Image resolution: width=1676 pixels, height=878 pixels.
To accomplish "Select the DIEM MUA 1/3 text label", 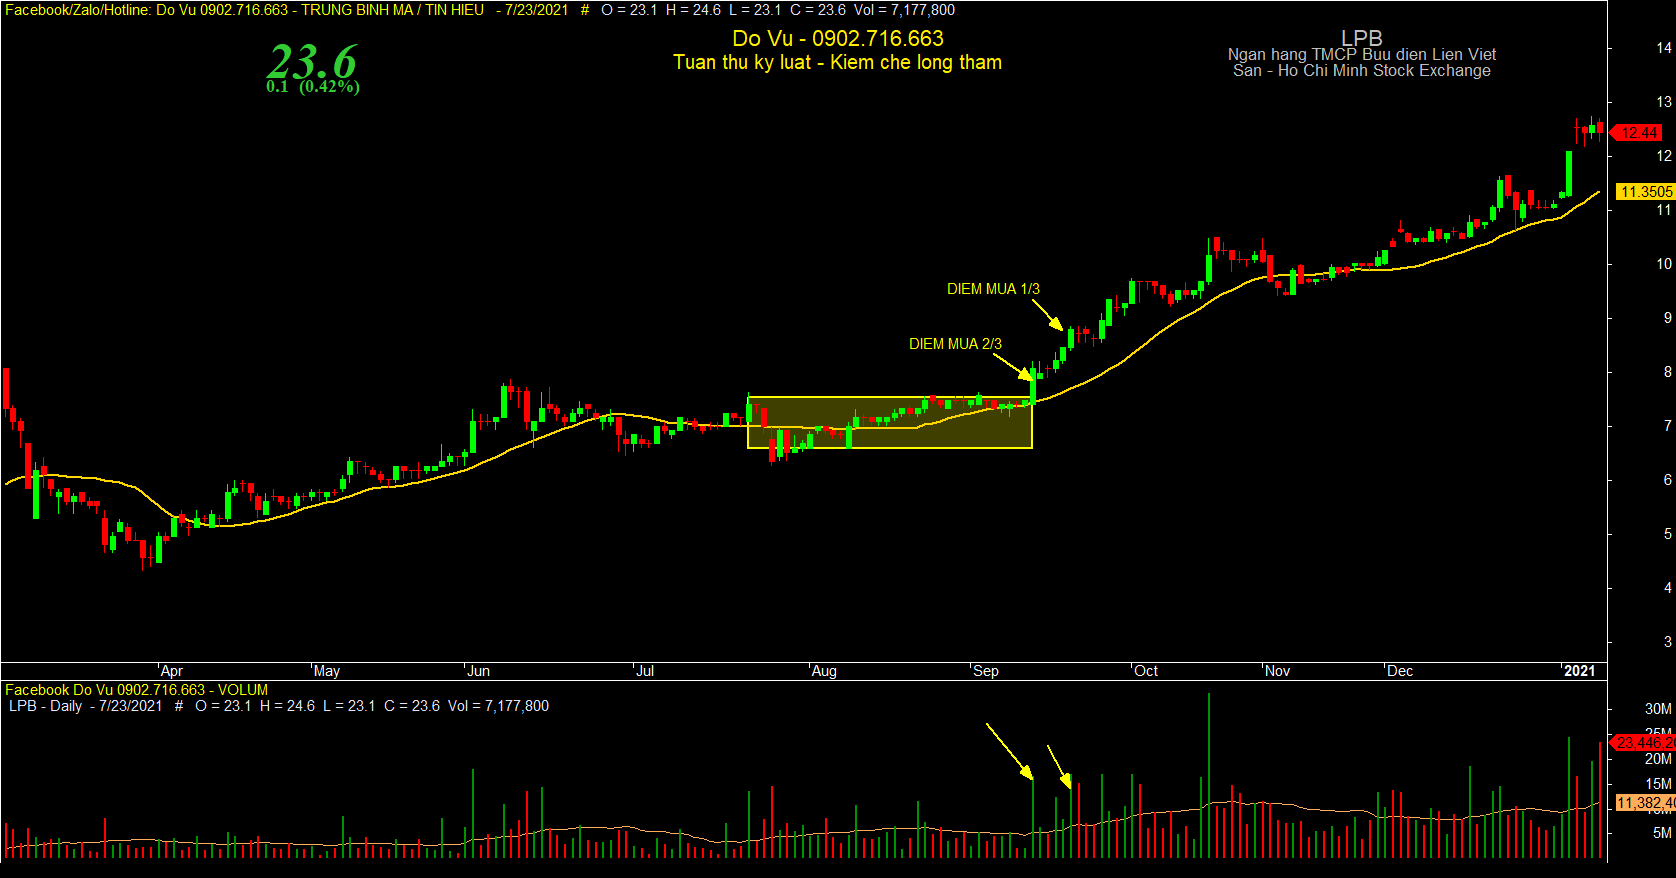I will [x=993, y=289].
